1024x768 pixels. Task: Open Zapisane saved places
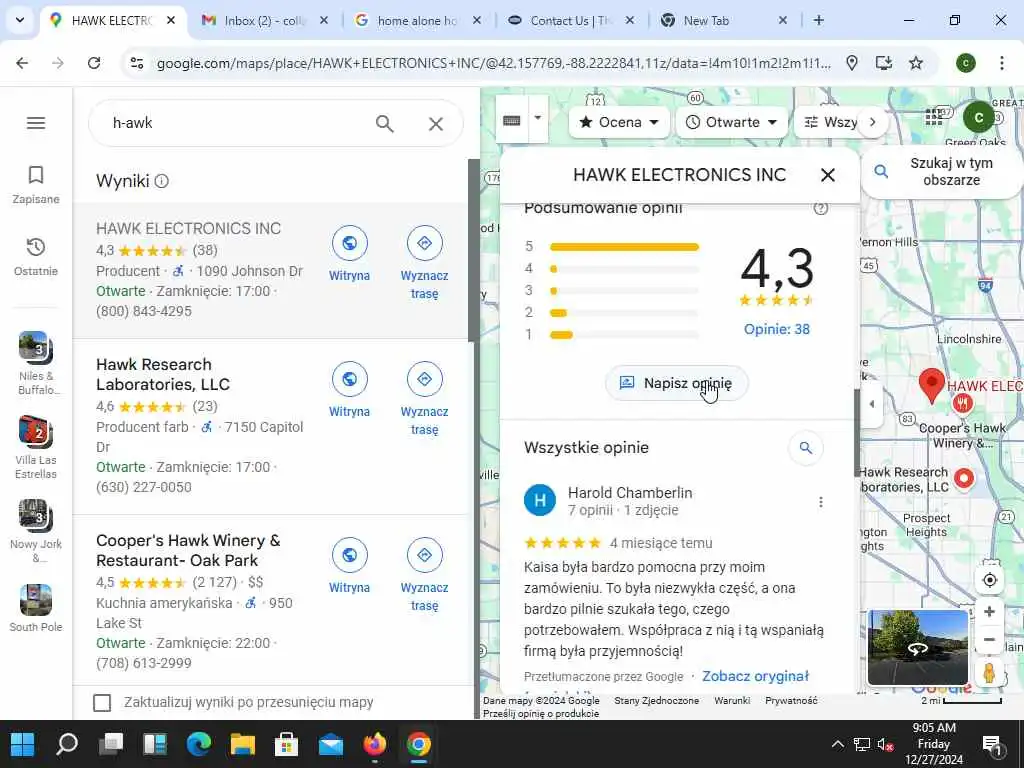pos(36,185)
